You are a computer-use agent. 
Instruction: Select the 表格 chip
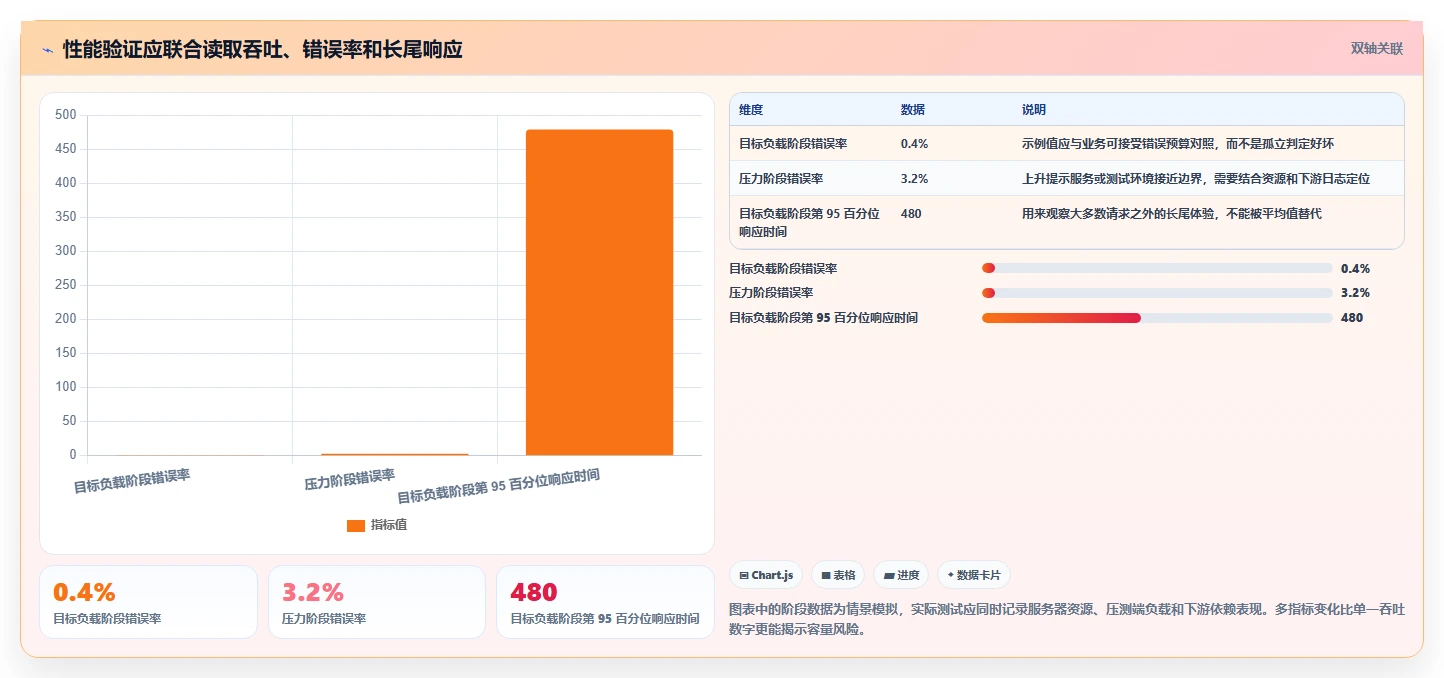click(x=838, y=575)
